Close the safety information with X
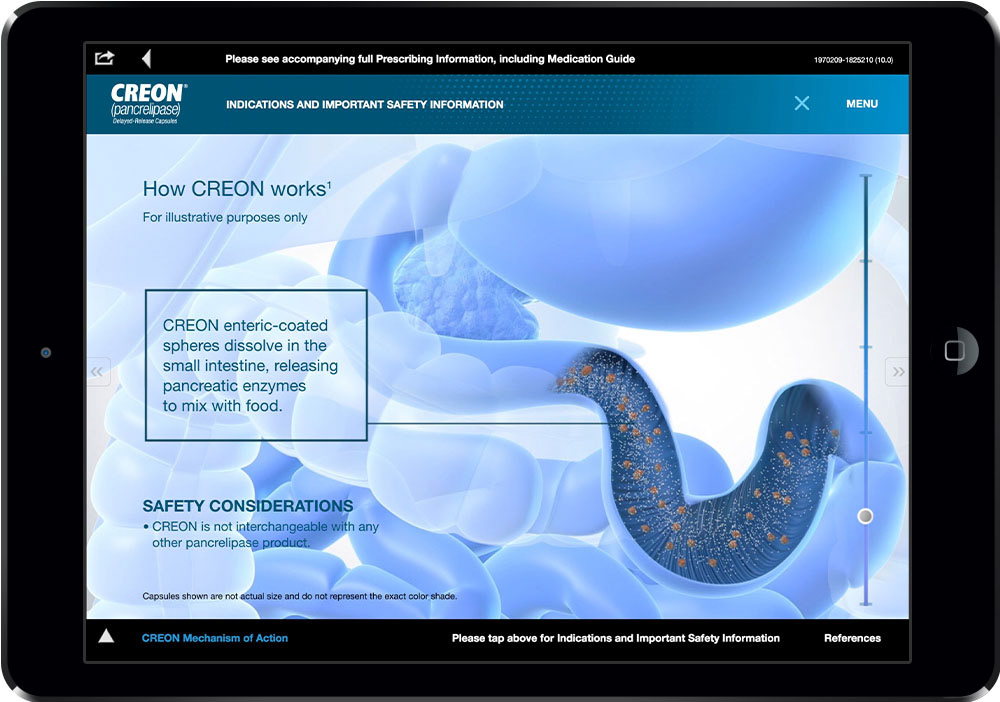 point(802,103)
